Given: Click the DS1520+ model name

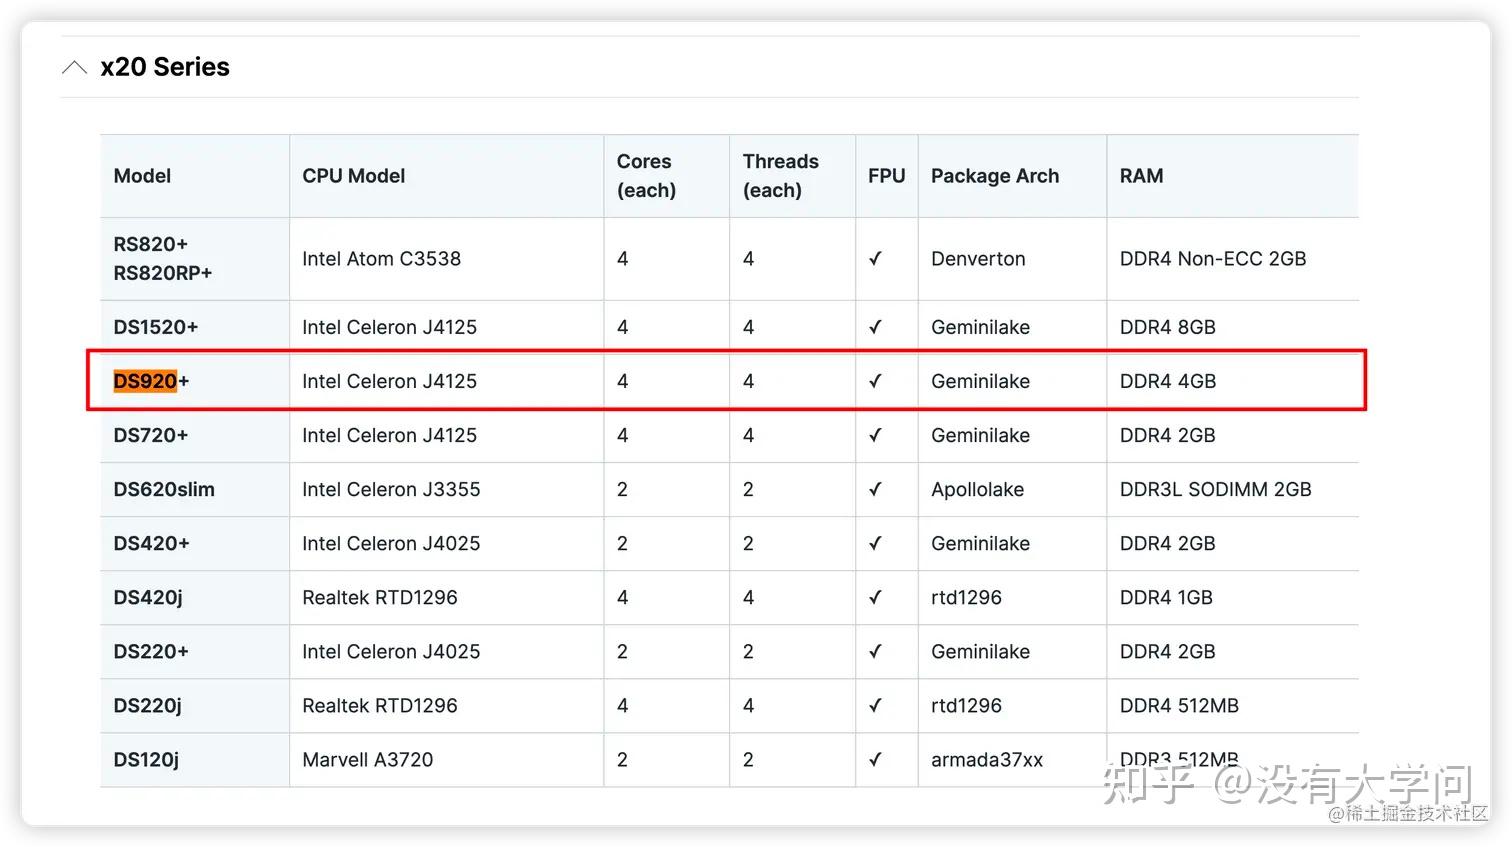Looking at the screenshot, I should pos(155,327).
